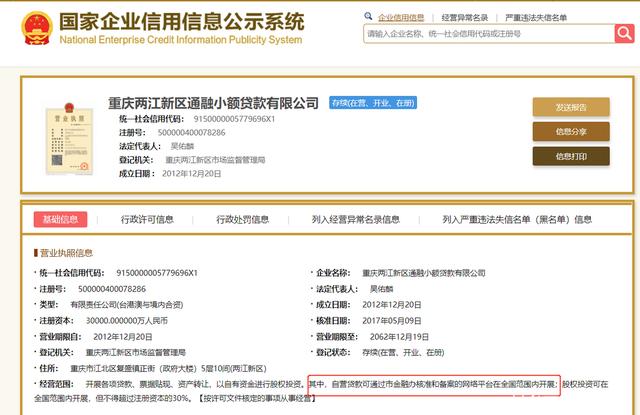Click the English subtitle National Enterprise Credit Information Publicity System
640x415 pixels.
pos(181,40)
